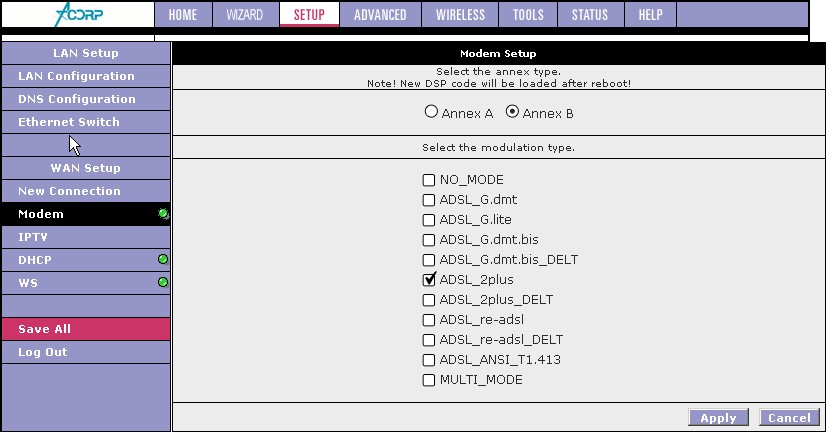Click the Acorp logo

(79, 14)
